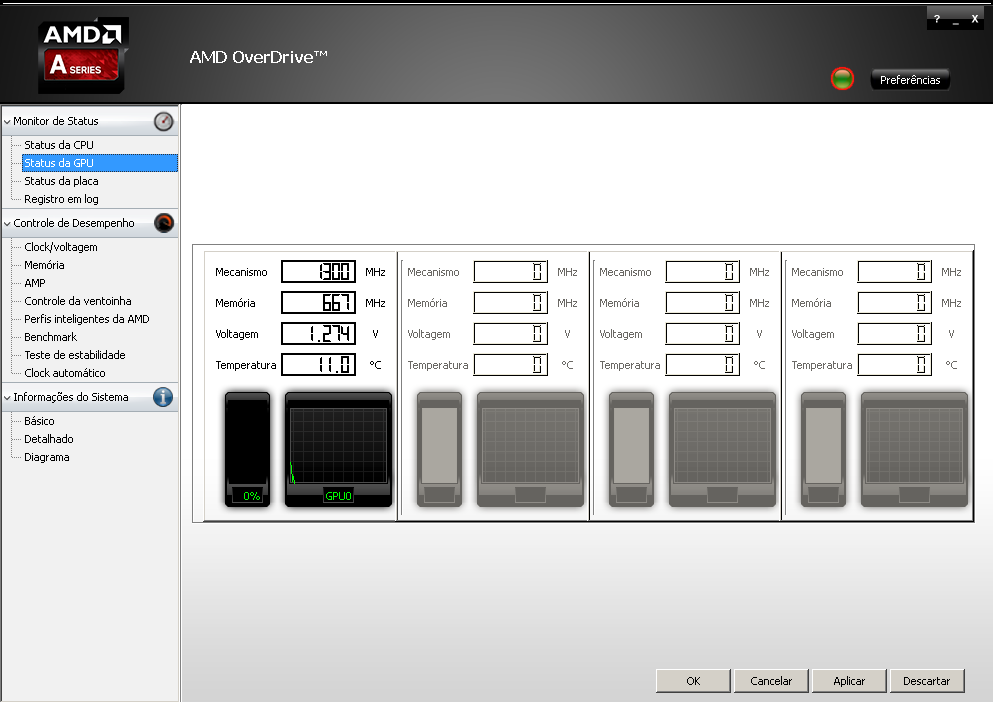
Task: Open Status da placa page
Action: (x=61, y=181)
